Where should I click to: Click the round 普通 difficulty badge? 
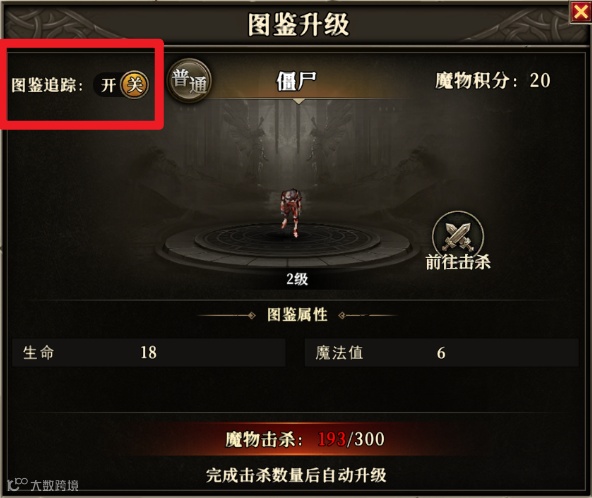pos(190,80)
